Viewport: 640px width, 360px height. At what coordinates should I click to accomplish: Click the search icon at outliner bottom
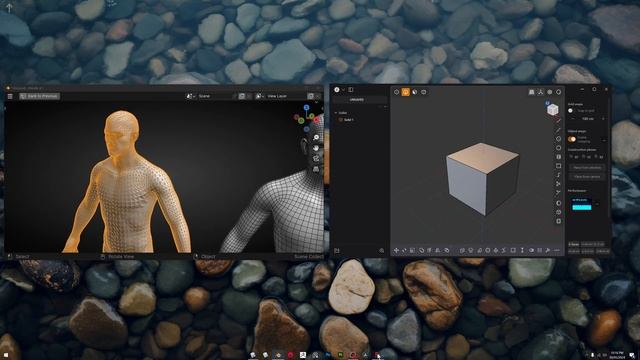click(382, 251)
